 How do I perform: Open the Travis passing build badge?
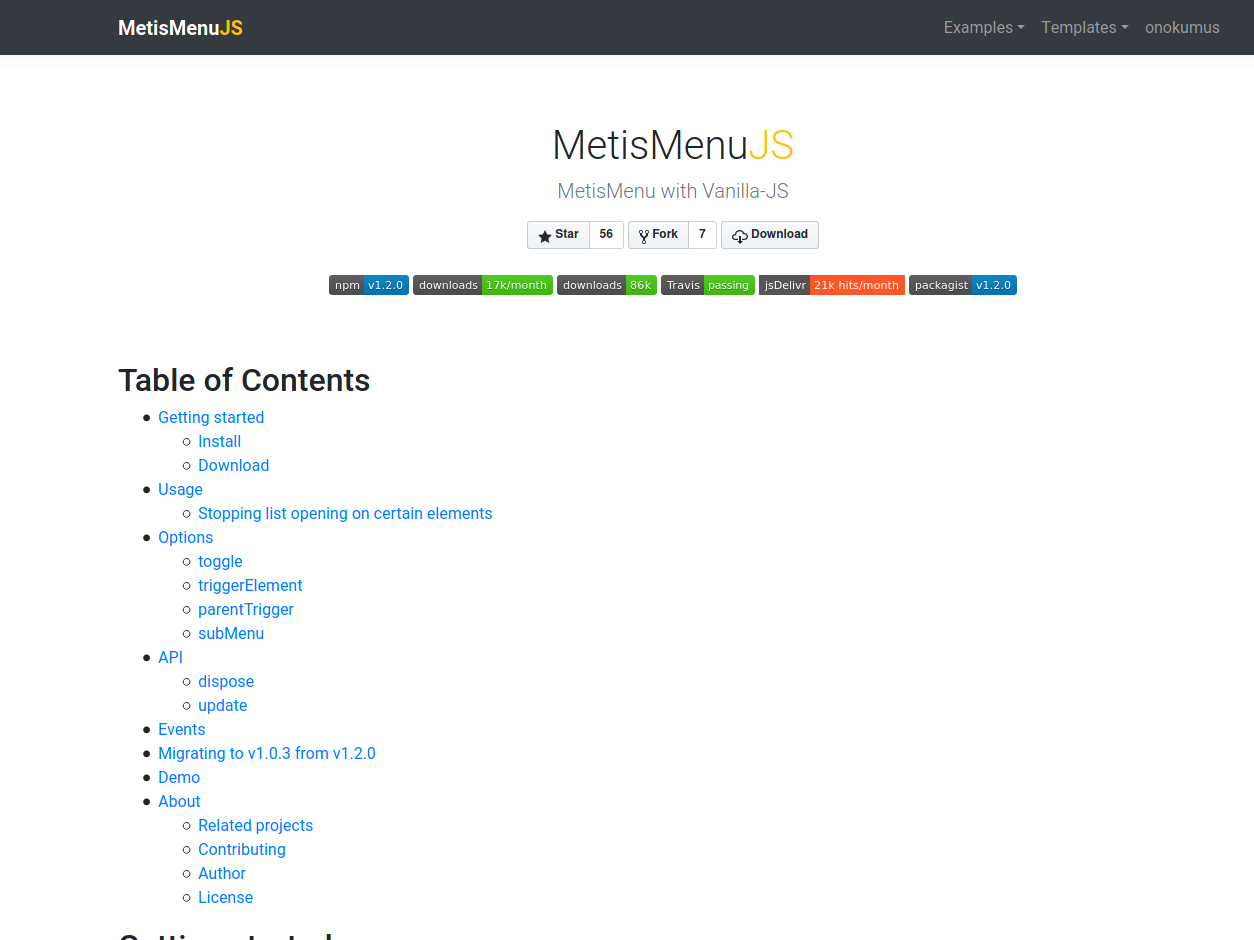coord(708,285)
